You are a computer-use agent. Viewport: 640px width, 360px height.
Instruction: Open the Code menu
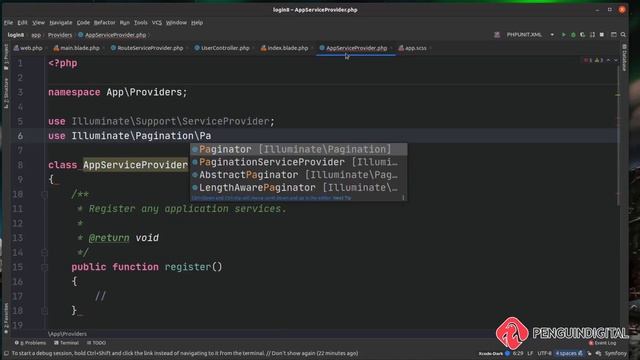(x=83, y=22)
